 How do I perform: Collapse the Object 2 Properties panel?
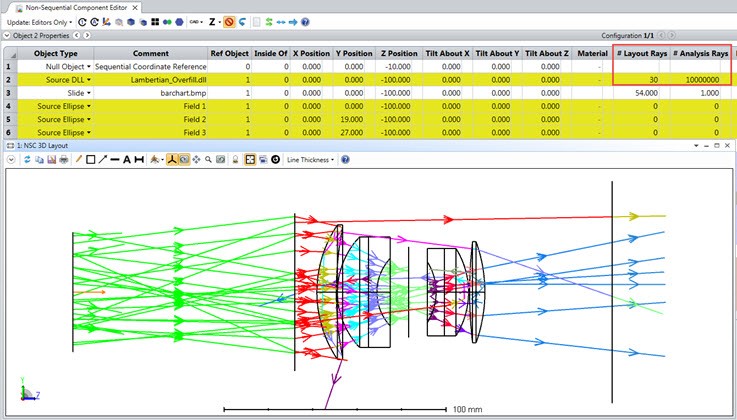[7, 36]
